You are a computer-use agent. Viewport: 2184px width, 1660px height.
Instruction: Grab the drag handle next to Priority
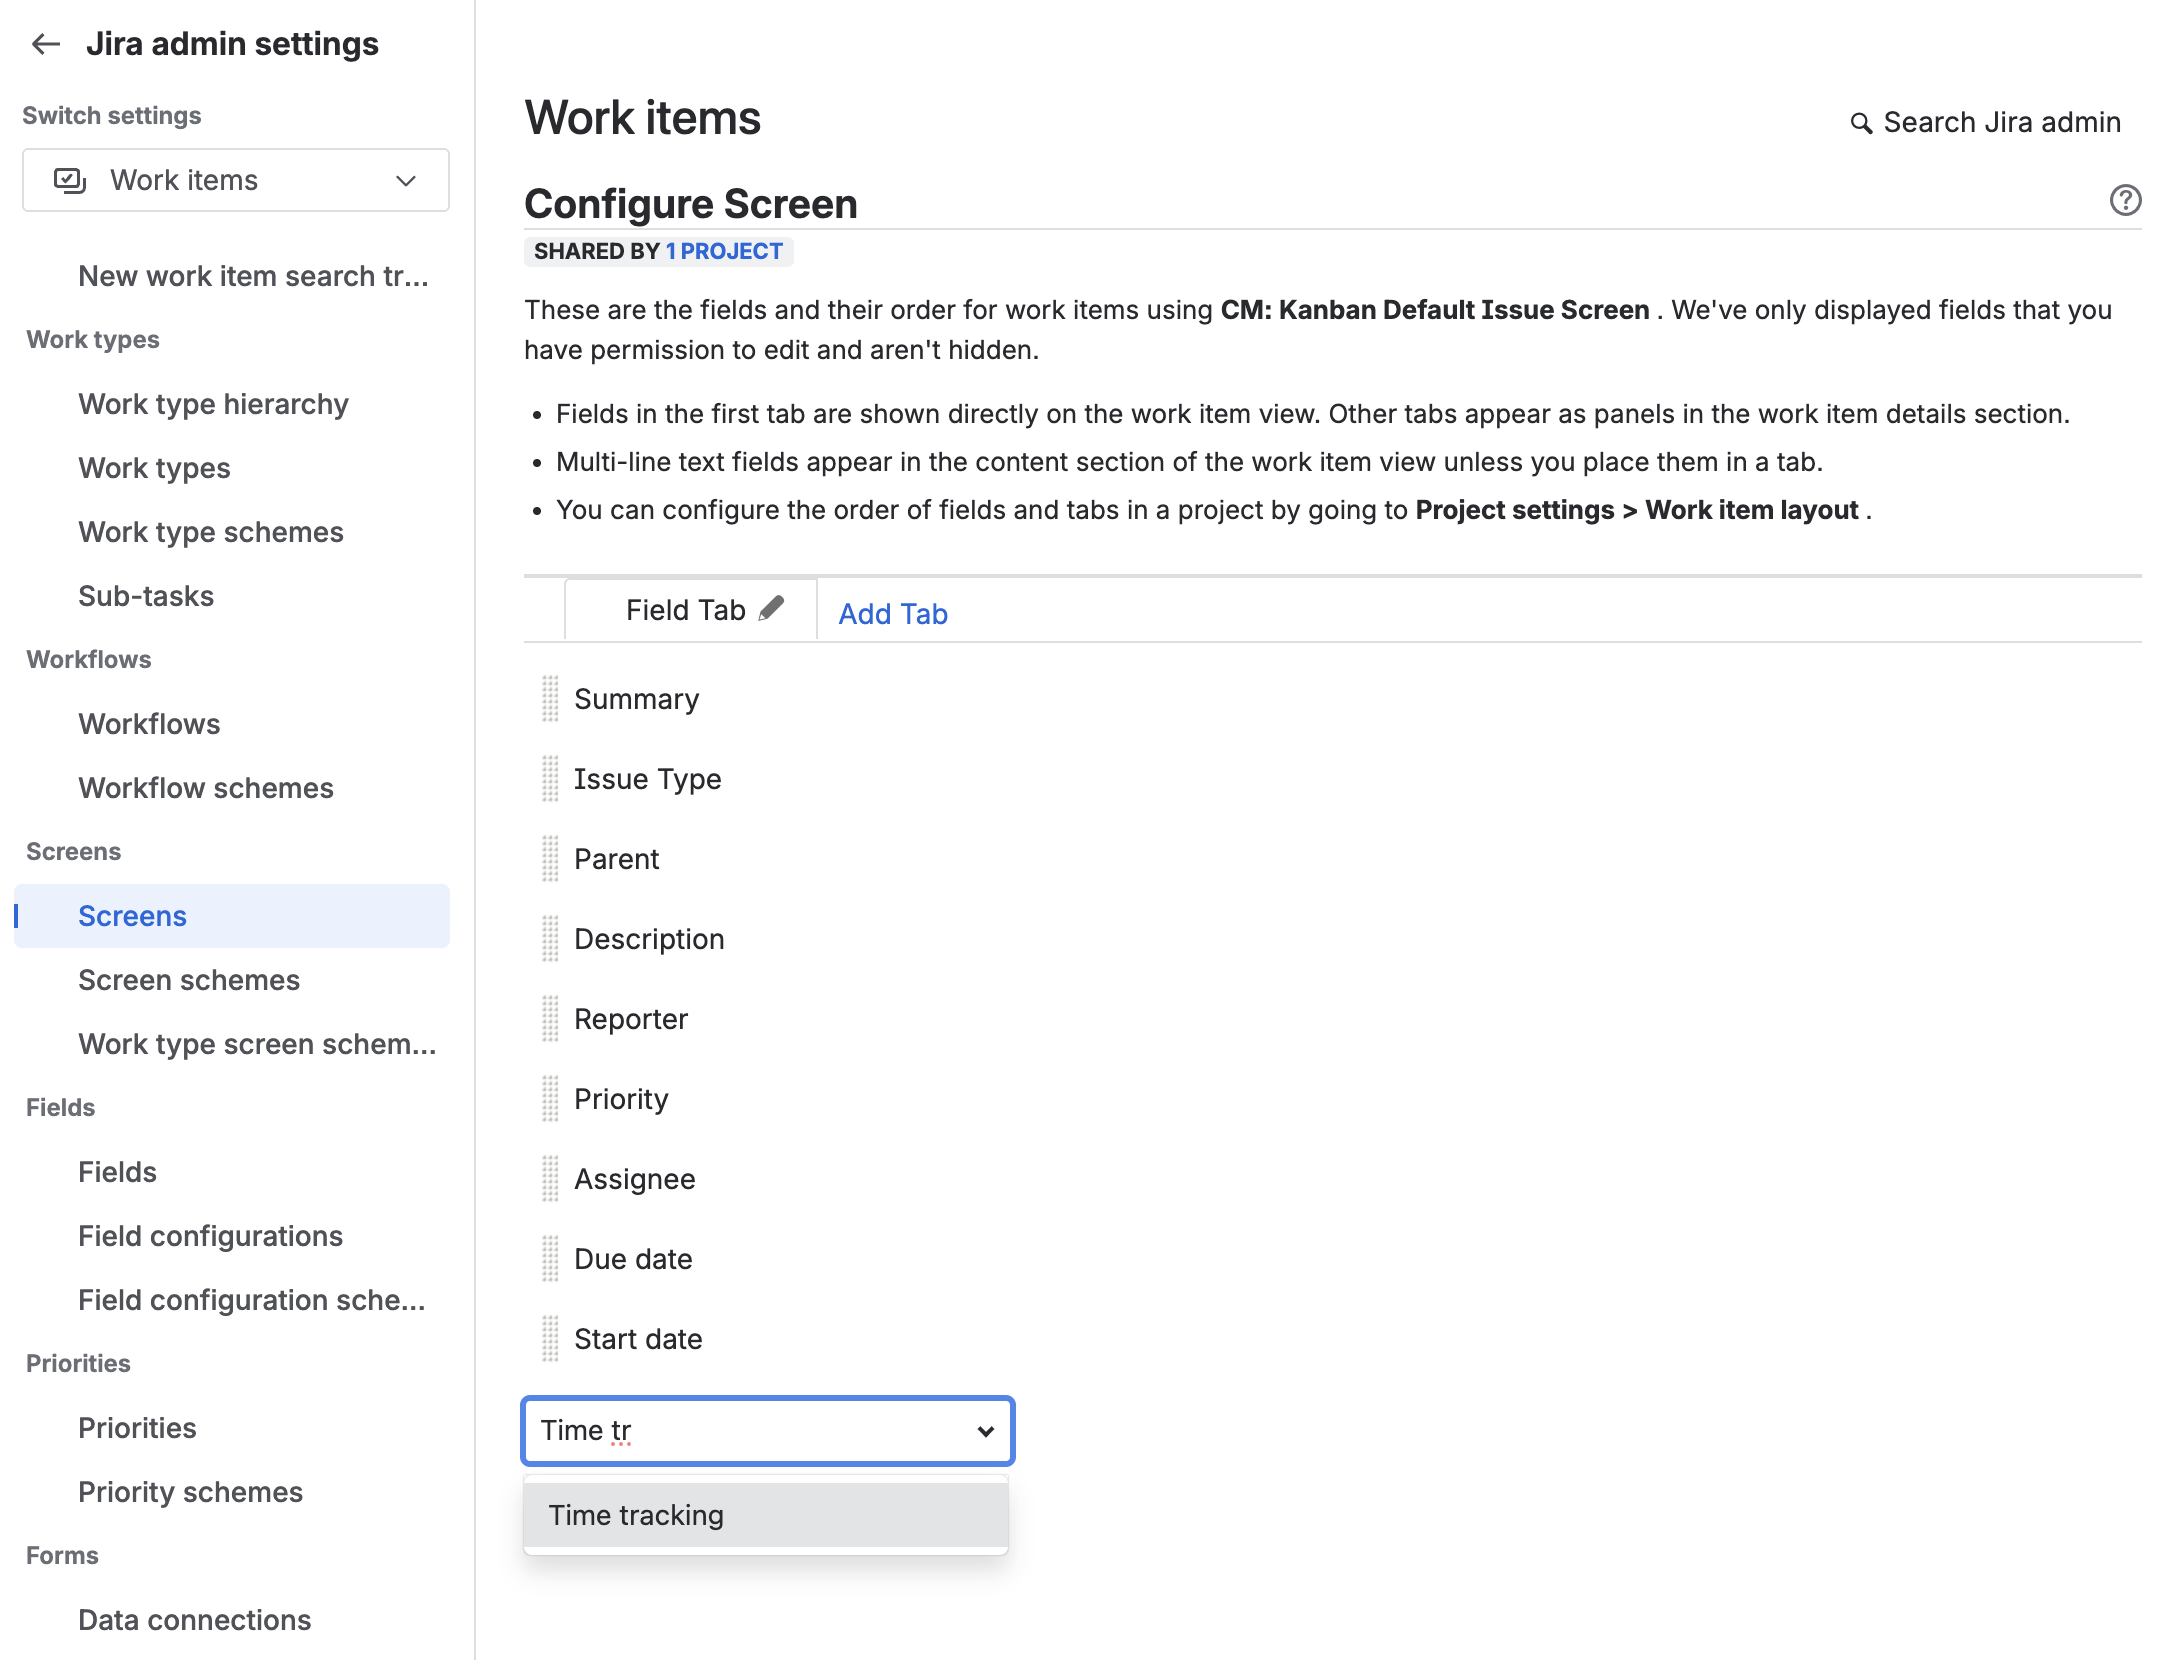550,1099
